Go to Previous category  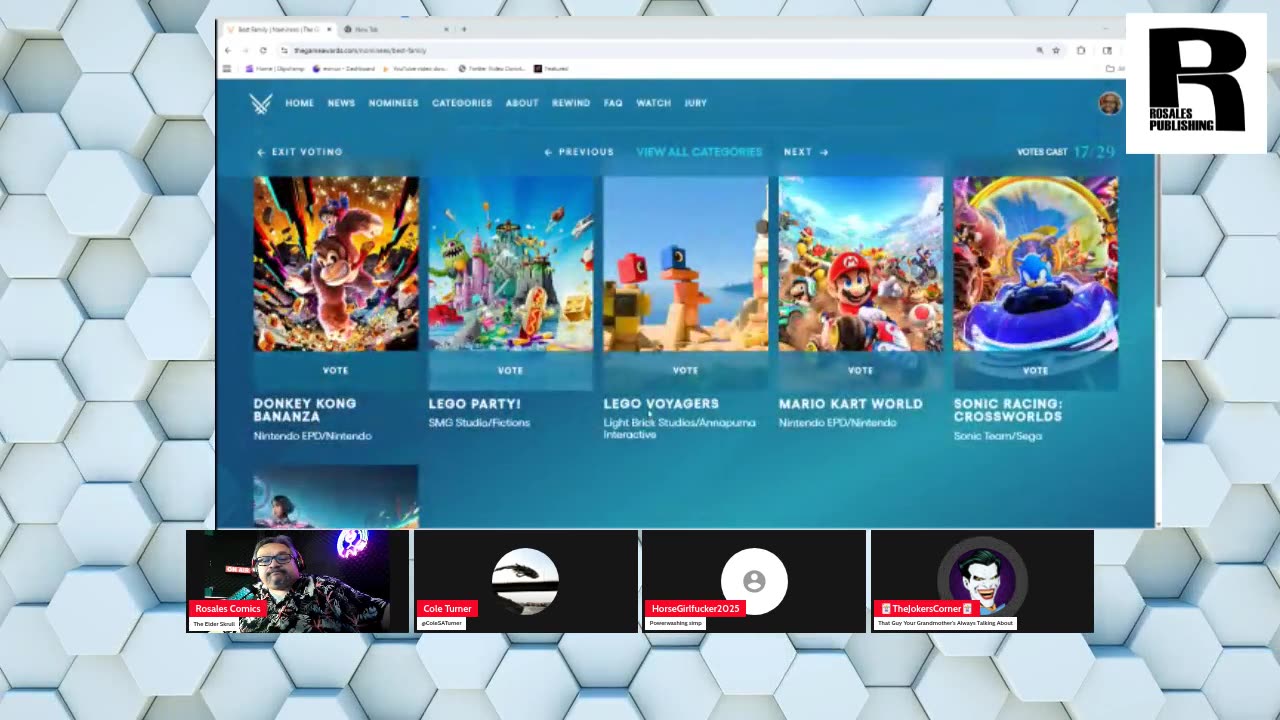[579, 152]
